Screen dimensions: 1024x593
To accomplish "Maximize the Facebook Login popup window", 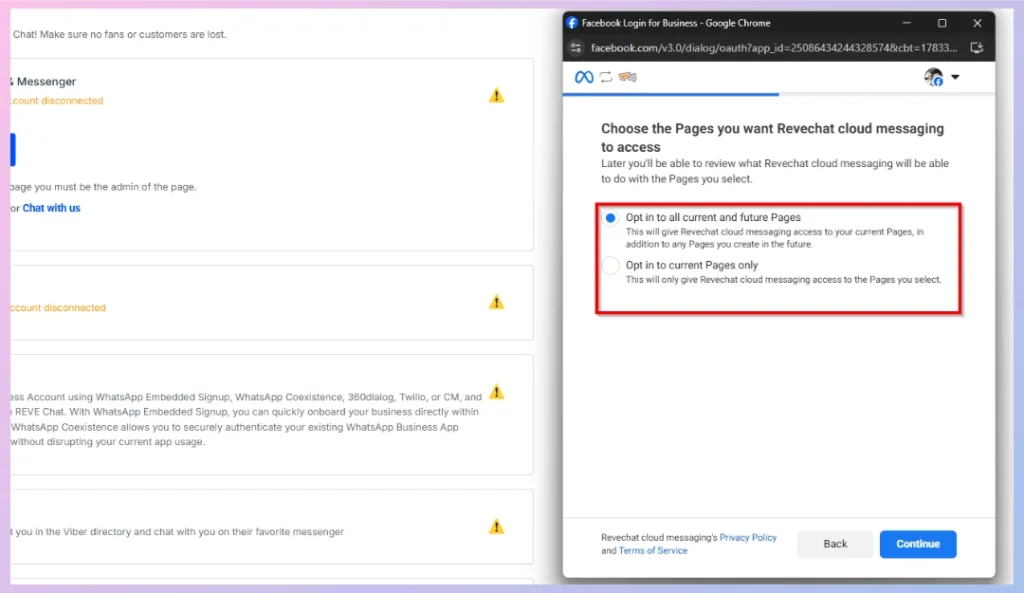I will pos(942,23).
